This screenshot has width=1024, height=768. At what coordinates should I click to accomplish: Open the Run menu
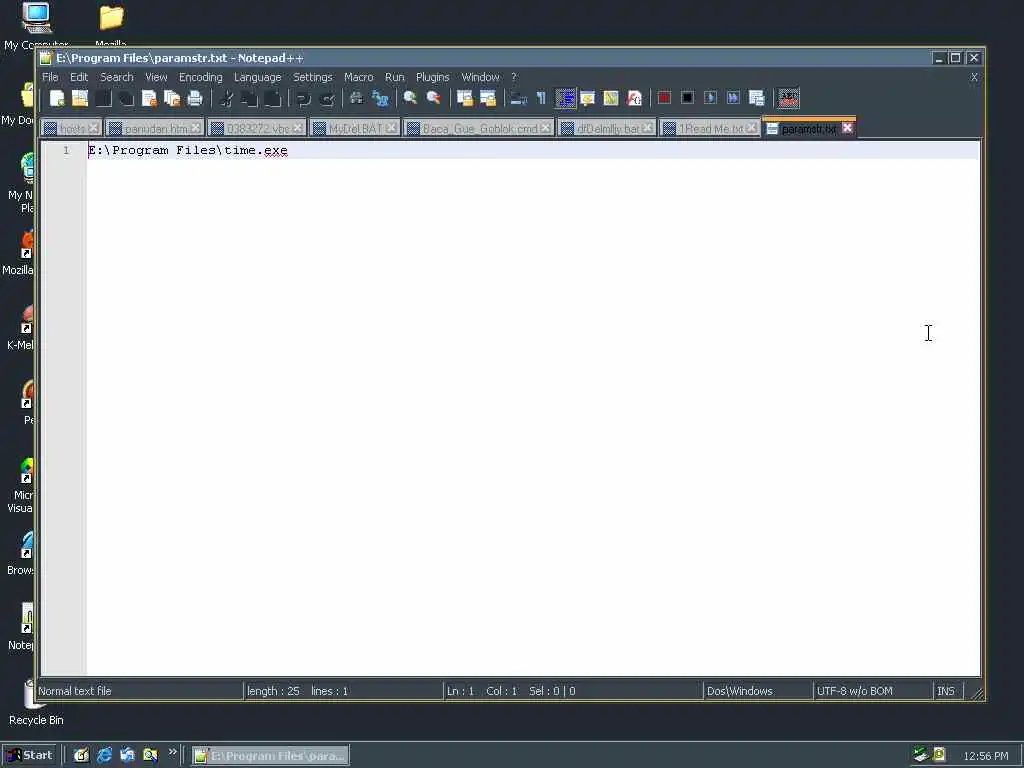[x=394, y=77]
